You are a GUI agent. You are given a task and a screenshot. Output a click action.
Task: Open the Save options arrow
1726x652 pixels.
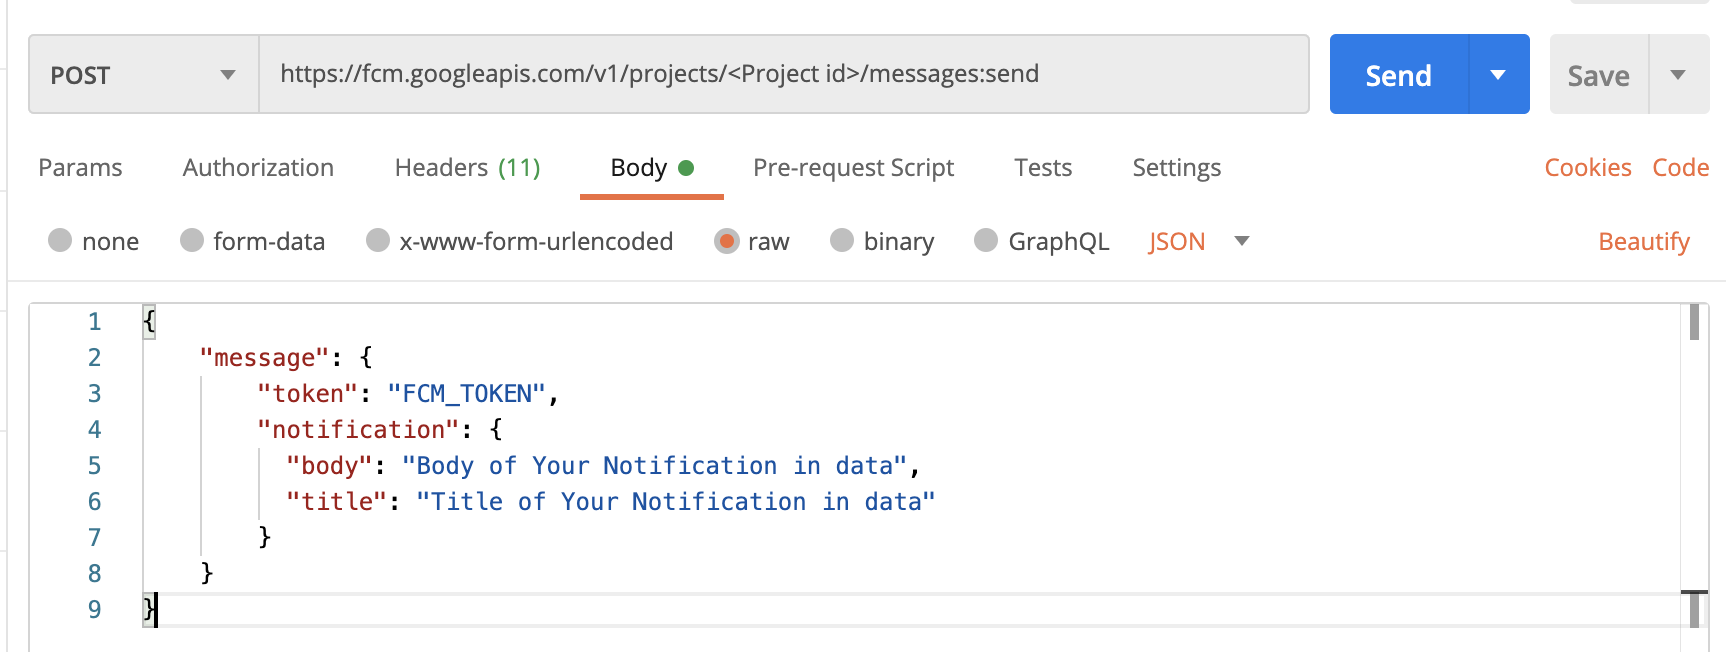(1678, 75)
